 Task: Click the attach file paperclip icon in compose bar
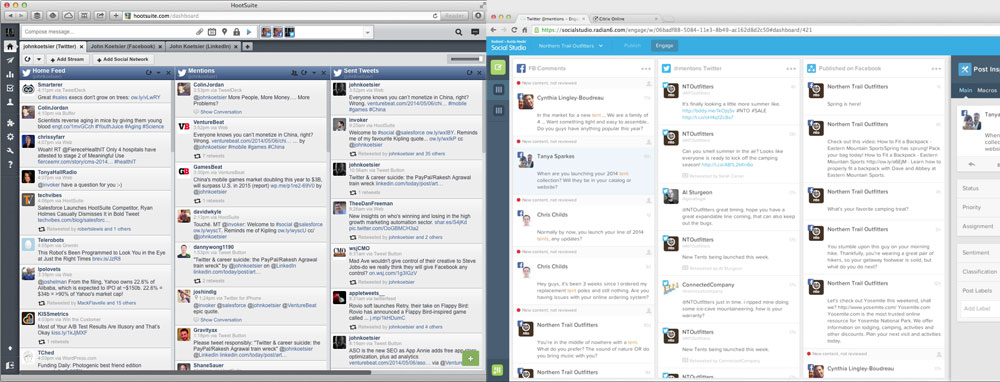(200, 32)
